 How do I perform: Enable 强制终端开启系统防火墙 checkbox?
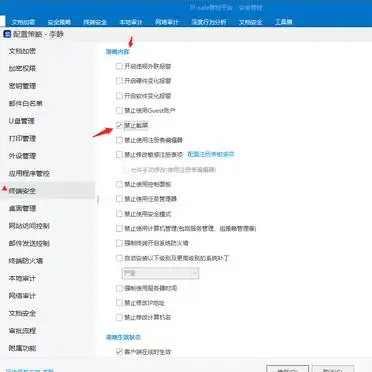pos(119,243)
